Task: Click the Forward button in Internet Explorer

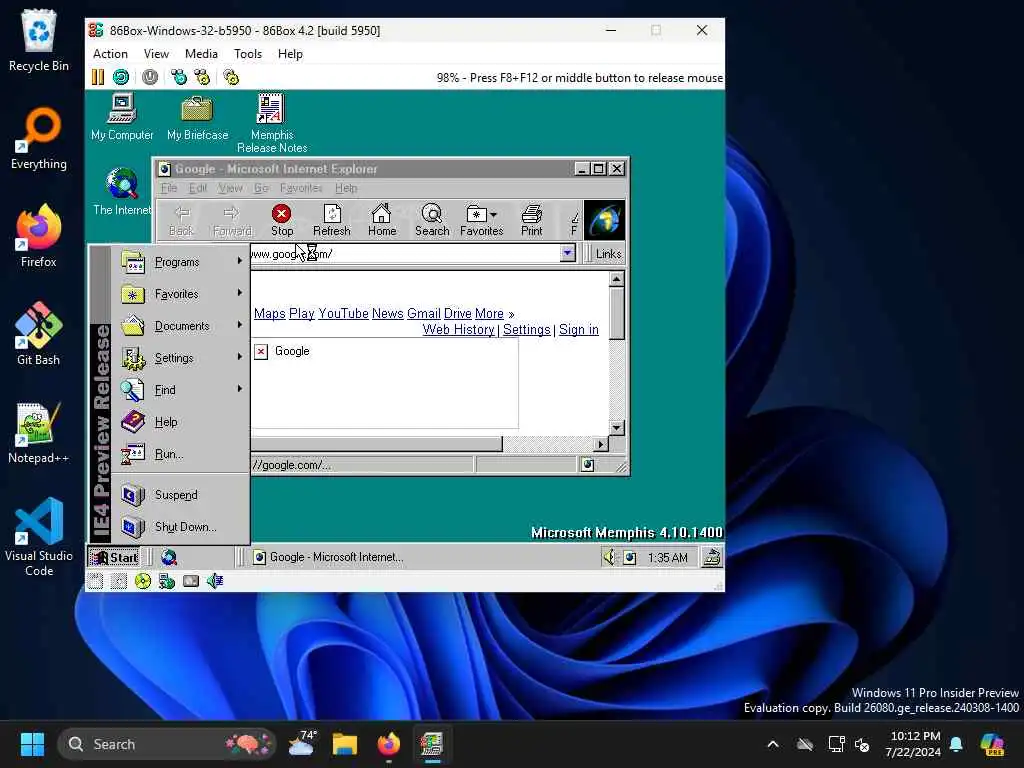Action: (x=232, y=220)
